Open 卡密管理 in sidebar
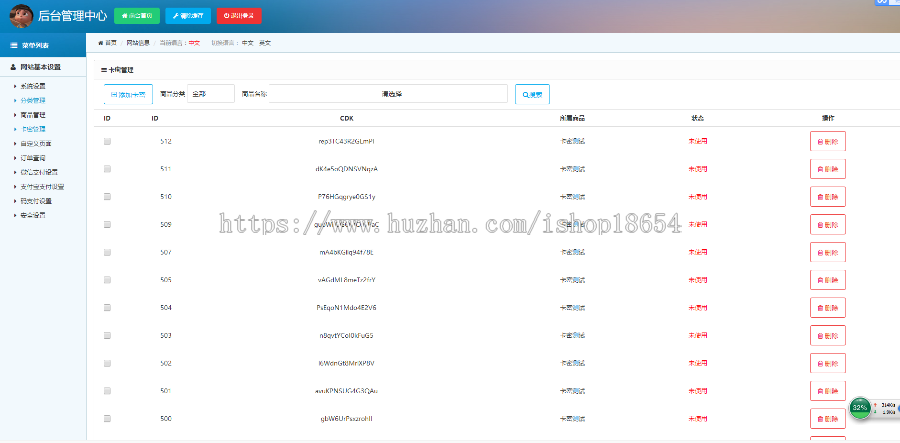The width and height of the screenshot is (900, 443). (x=33, y=129)
